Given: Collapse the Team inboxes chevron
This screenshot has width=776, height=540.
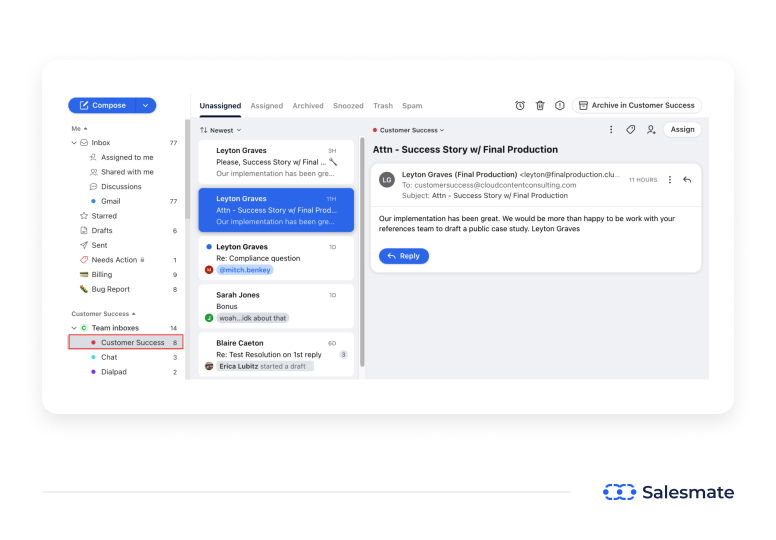Looking at the screenshot, I should click(x=74, y=328).
